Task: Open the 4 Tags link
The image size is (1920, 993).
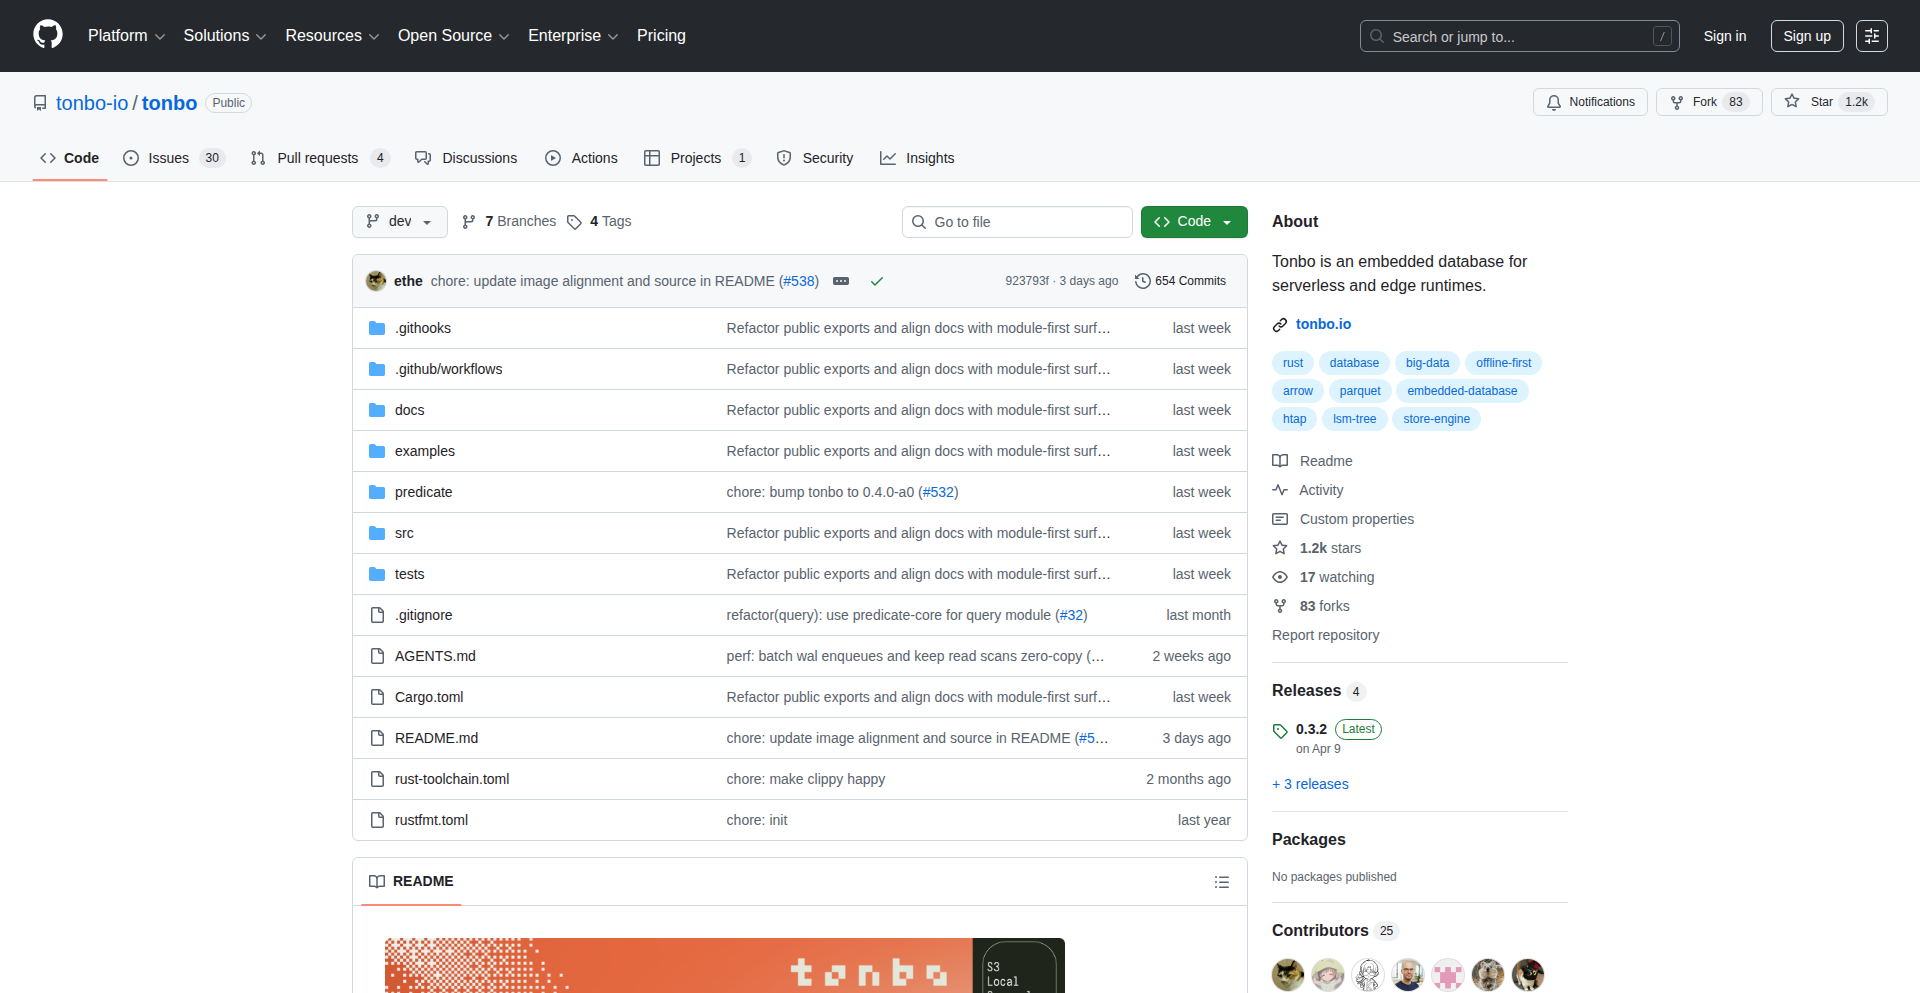Action: pyautogui.click(x=599, y=221)
